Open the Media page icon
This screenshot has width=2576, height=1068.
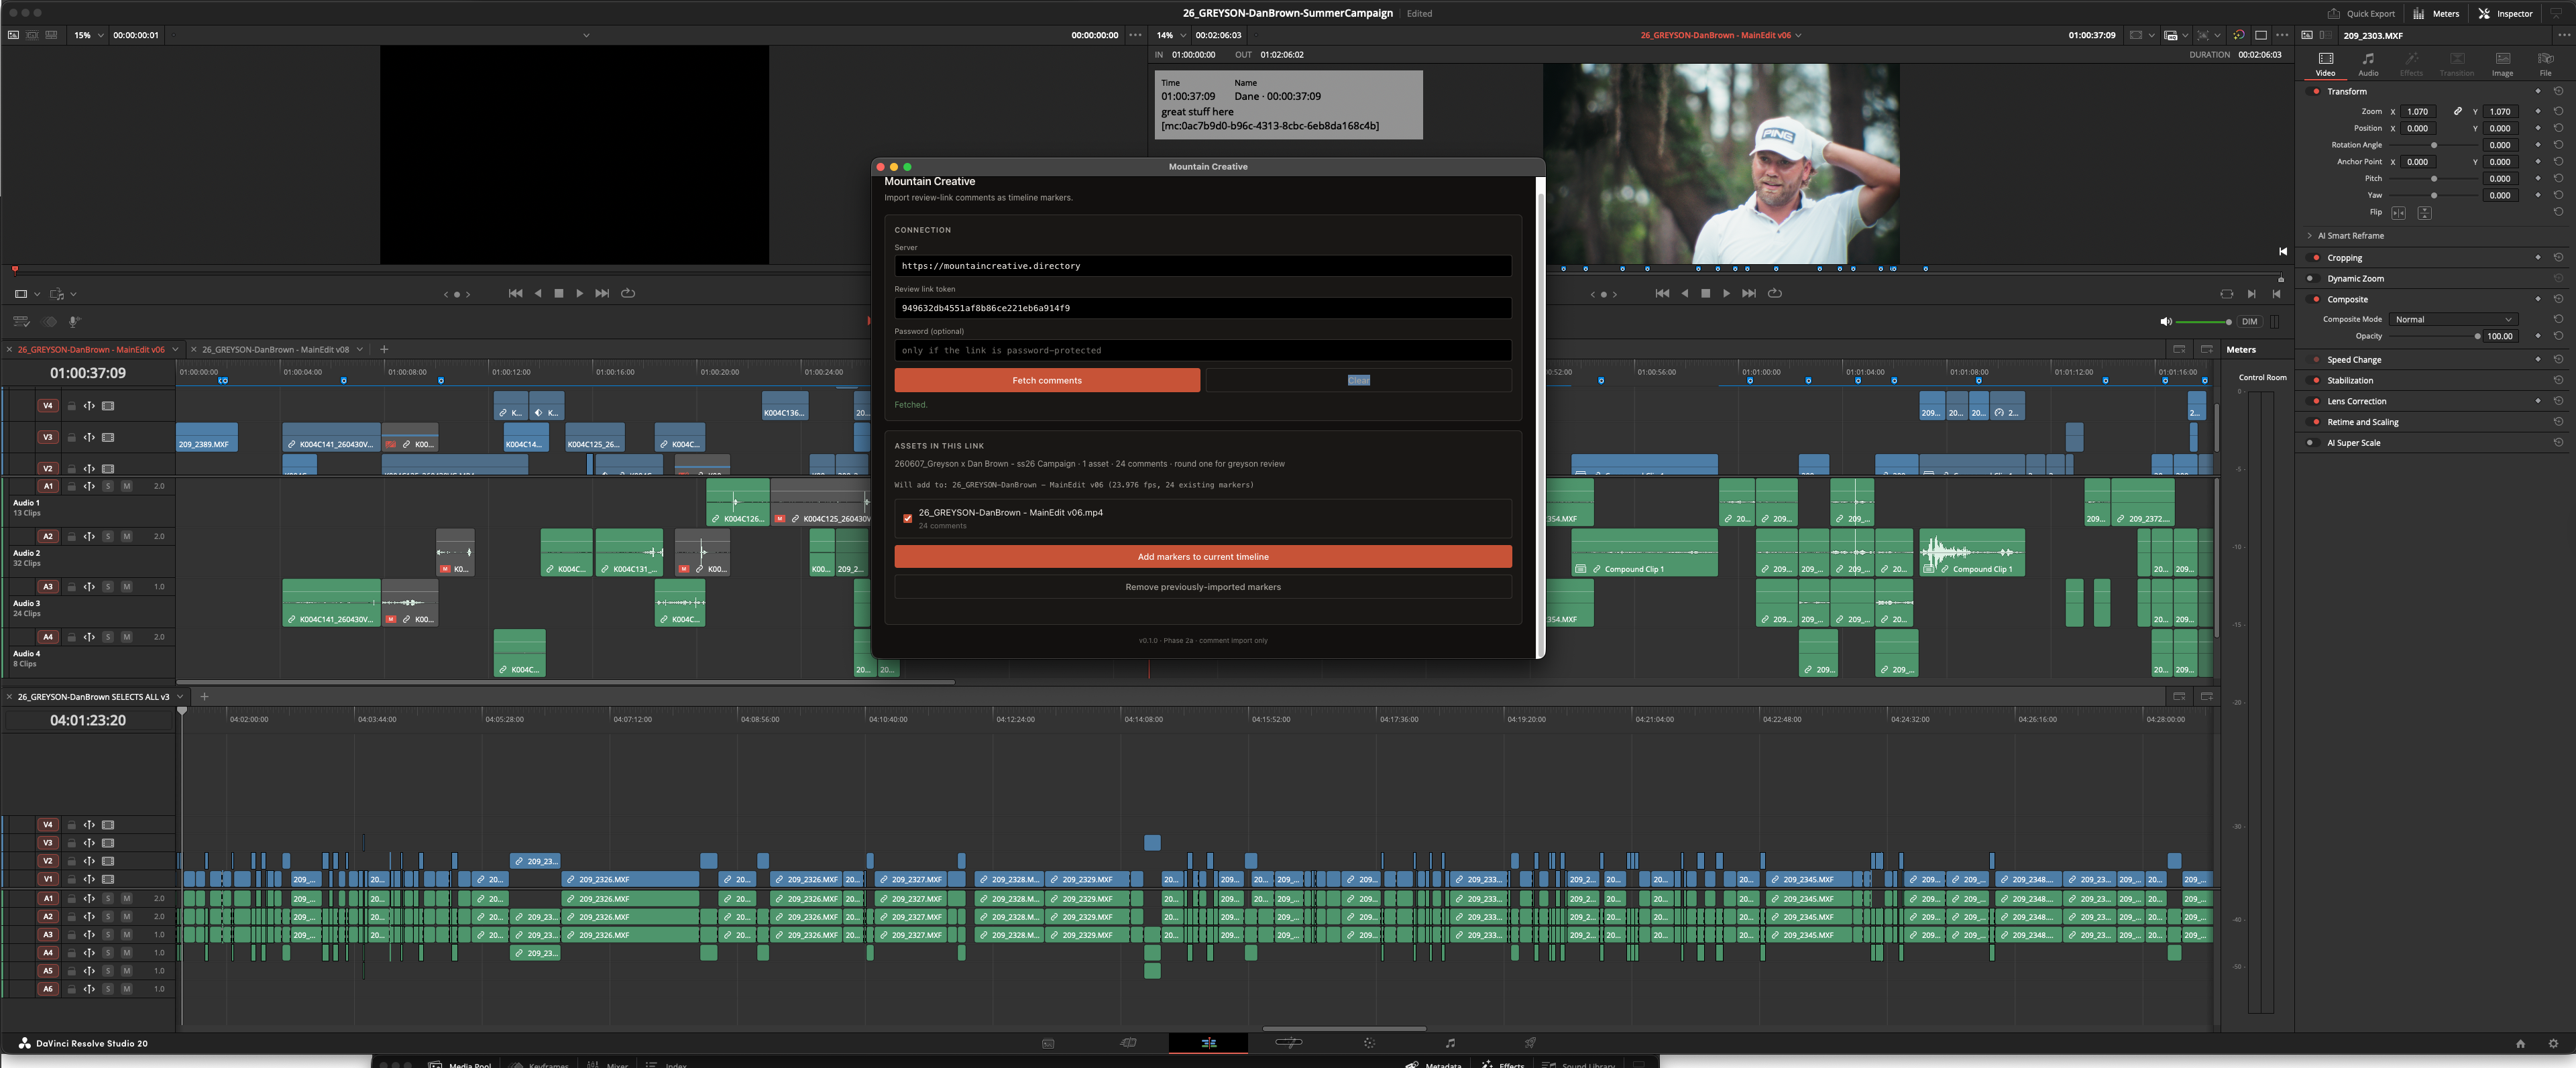click(1048, 1043)
